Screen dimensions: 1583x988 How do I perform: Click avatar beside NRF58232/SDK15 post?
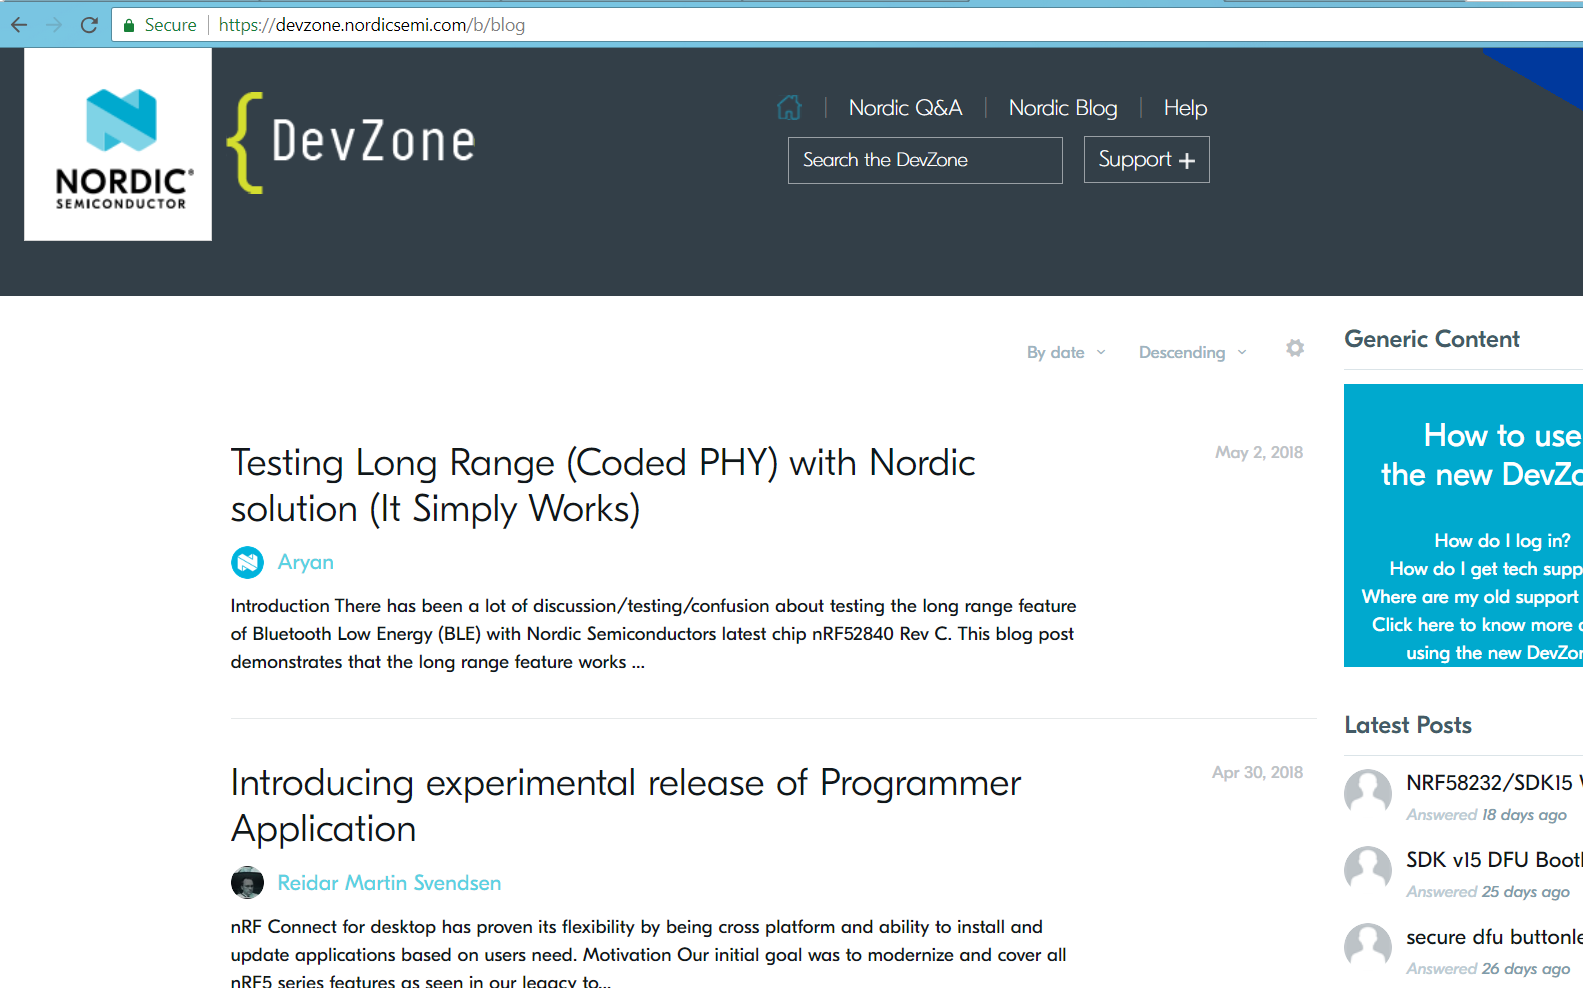tap(1368, 793)
